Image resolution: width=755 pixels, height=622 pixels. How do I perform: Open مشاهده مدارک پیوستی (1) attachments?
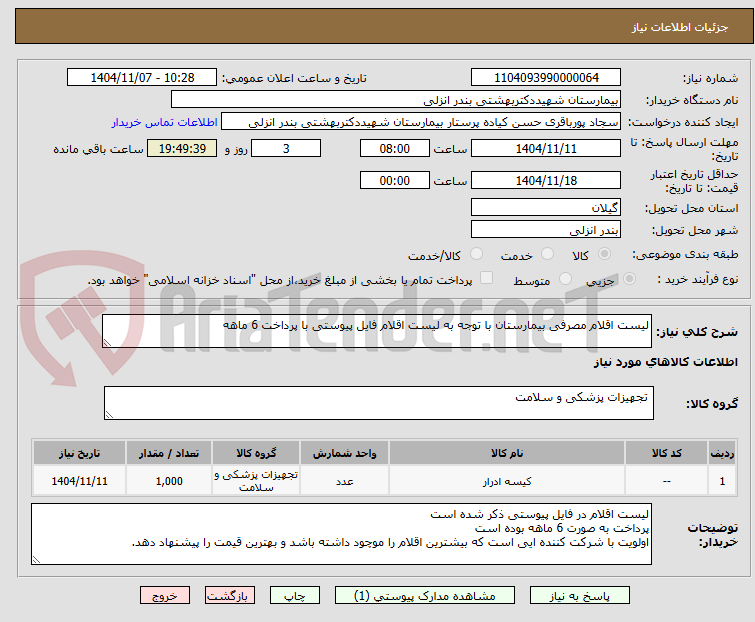pyautogui.click(x=425, y=596)
